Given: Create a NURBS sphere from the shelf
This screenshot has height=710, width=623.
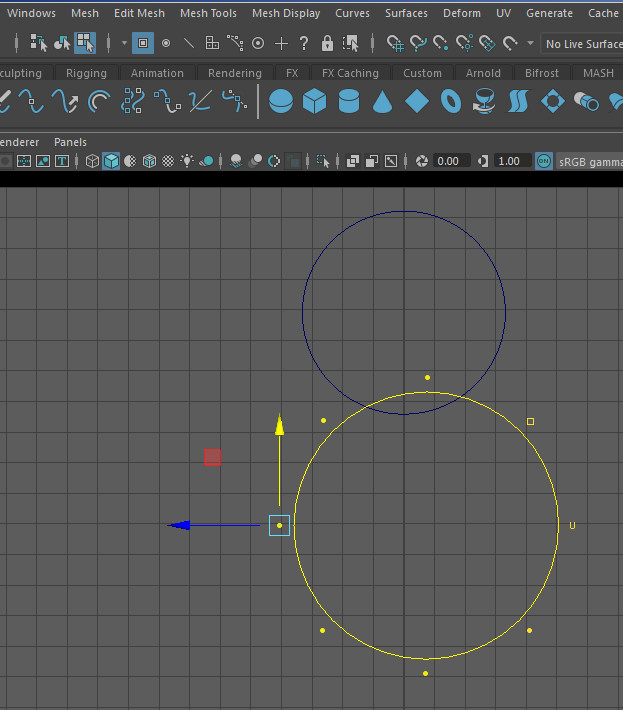Looking at the screenshot, I should (x=282, y=101).
